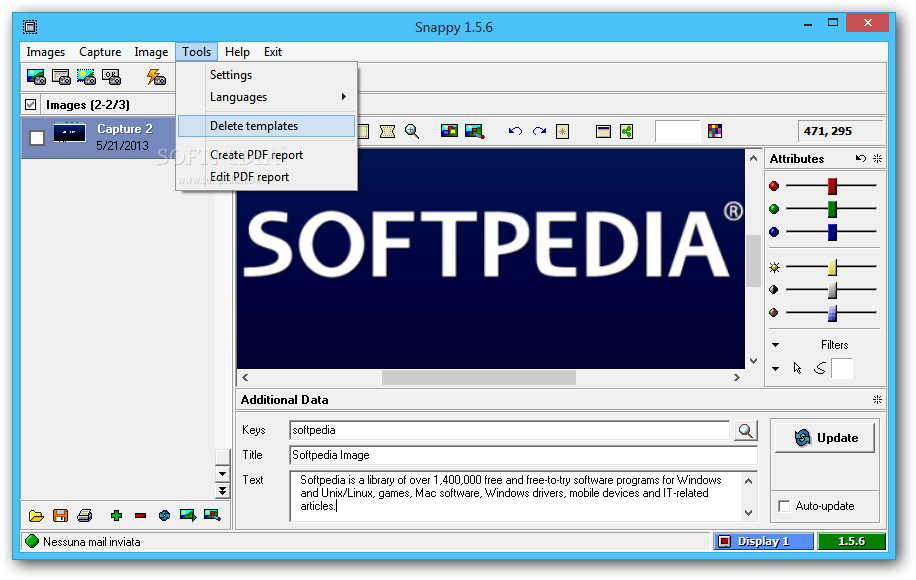916x580 pixels.
Task: Click the image send icon in bottom toolbar
Action: point(212,515)
